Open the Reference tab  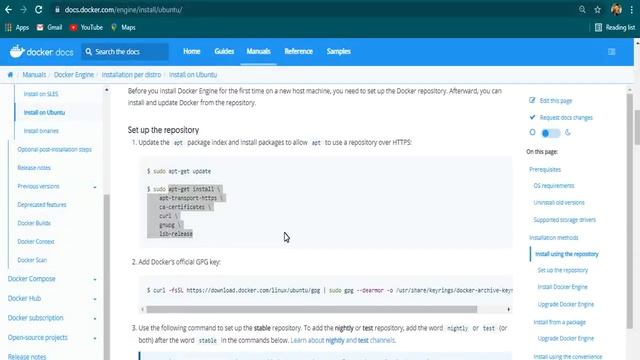tap(298, 51)
